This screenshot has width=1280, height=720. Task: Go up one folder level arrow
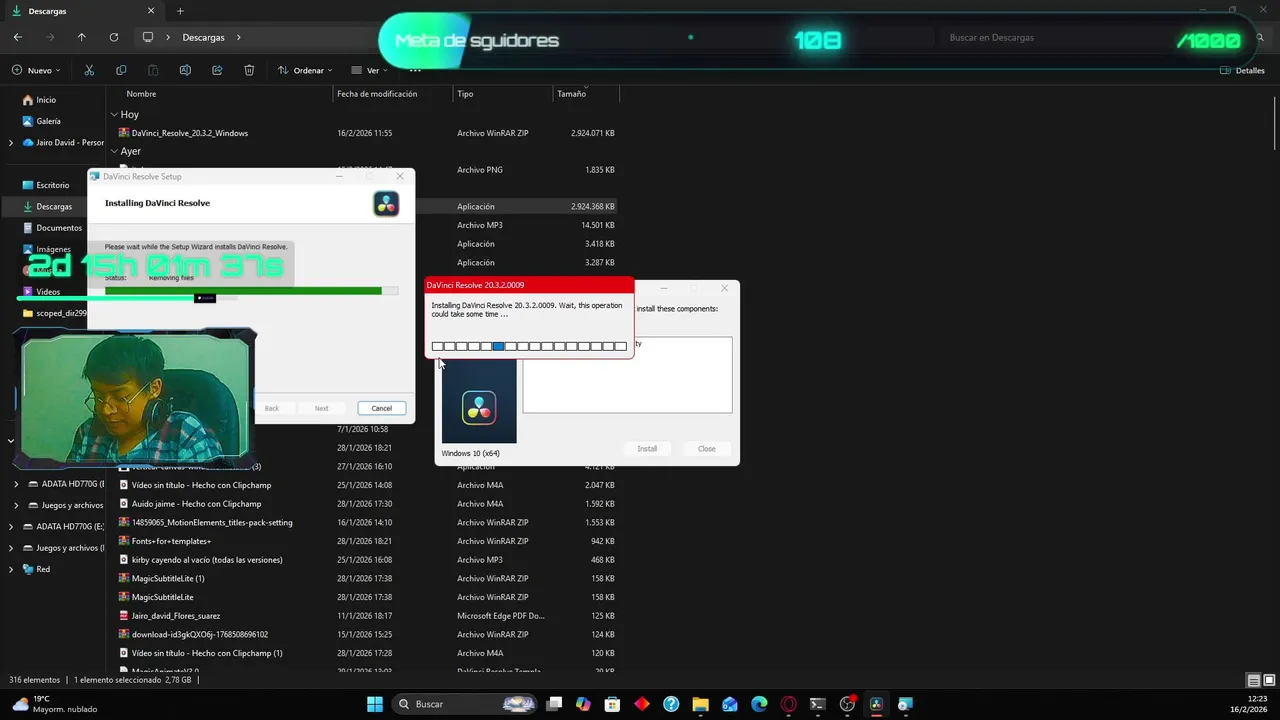(82, 37)
